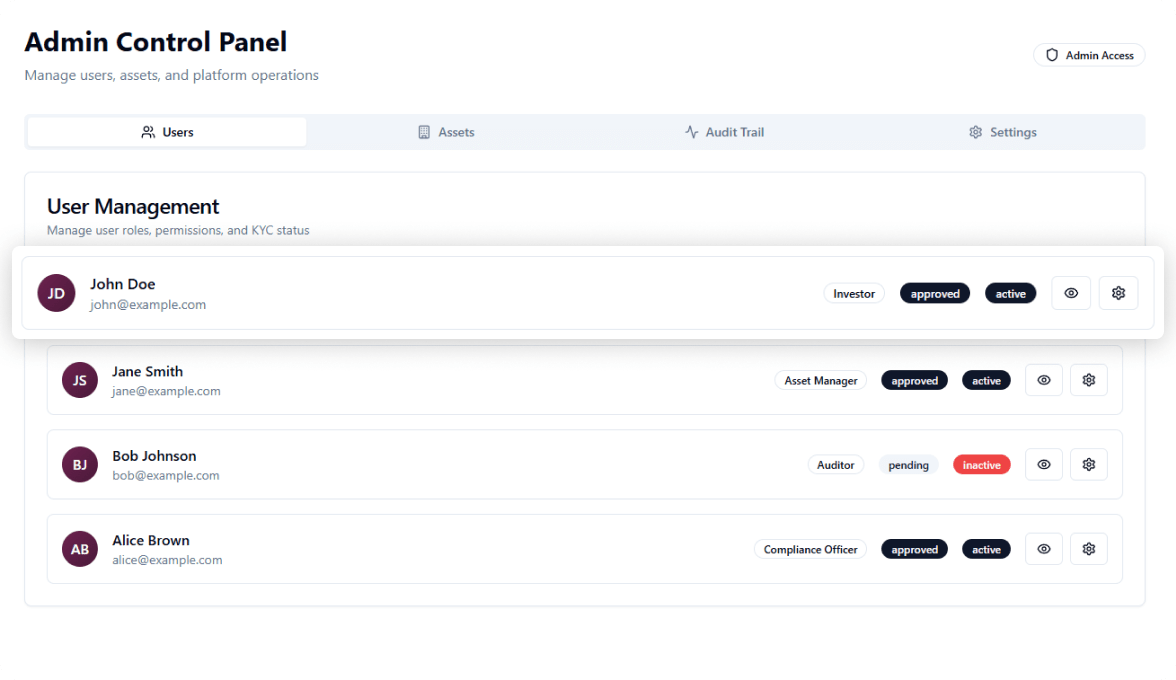This screenshot has width=1176, height=680.
Task: Click the JS avatar for Jane Smith
Action: [x=80, y=380]
